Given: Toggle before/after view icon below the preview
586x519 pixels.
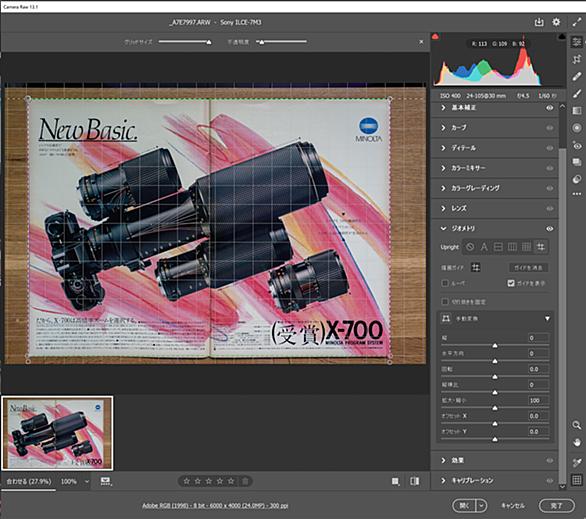Looking at the screenshot, I should [414, 481].
